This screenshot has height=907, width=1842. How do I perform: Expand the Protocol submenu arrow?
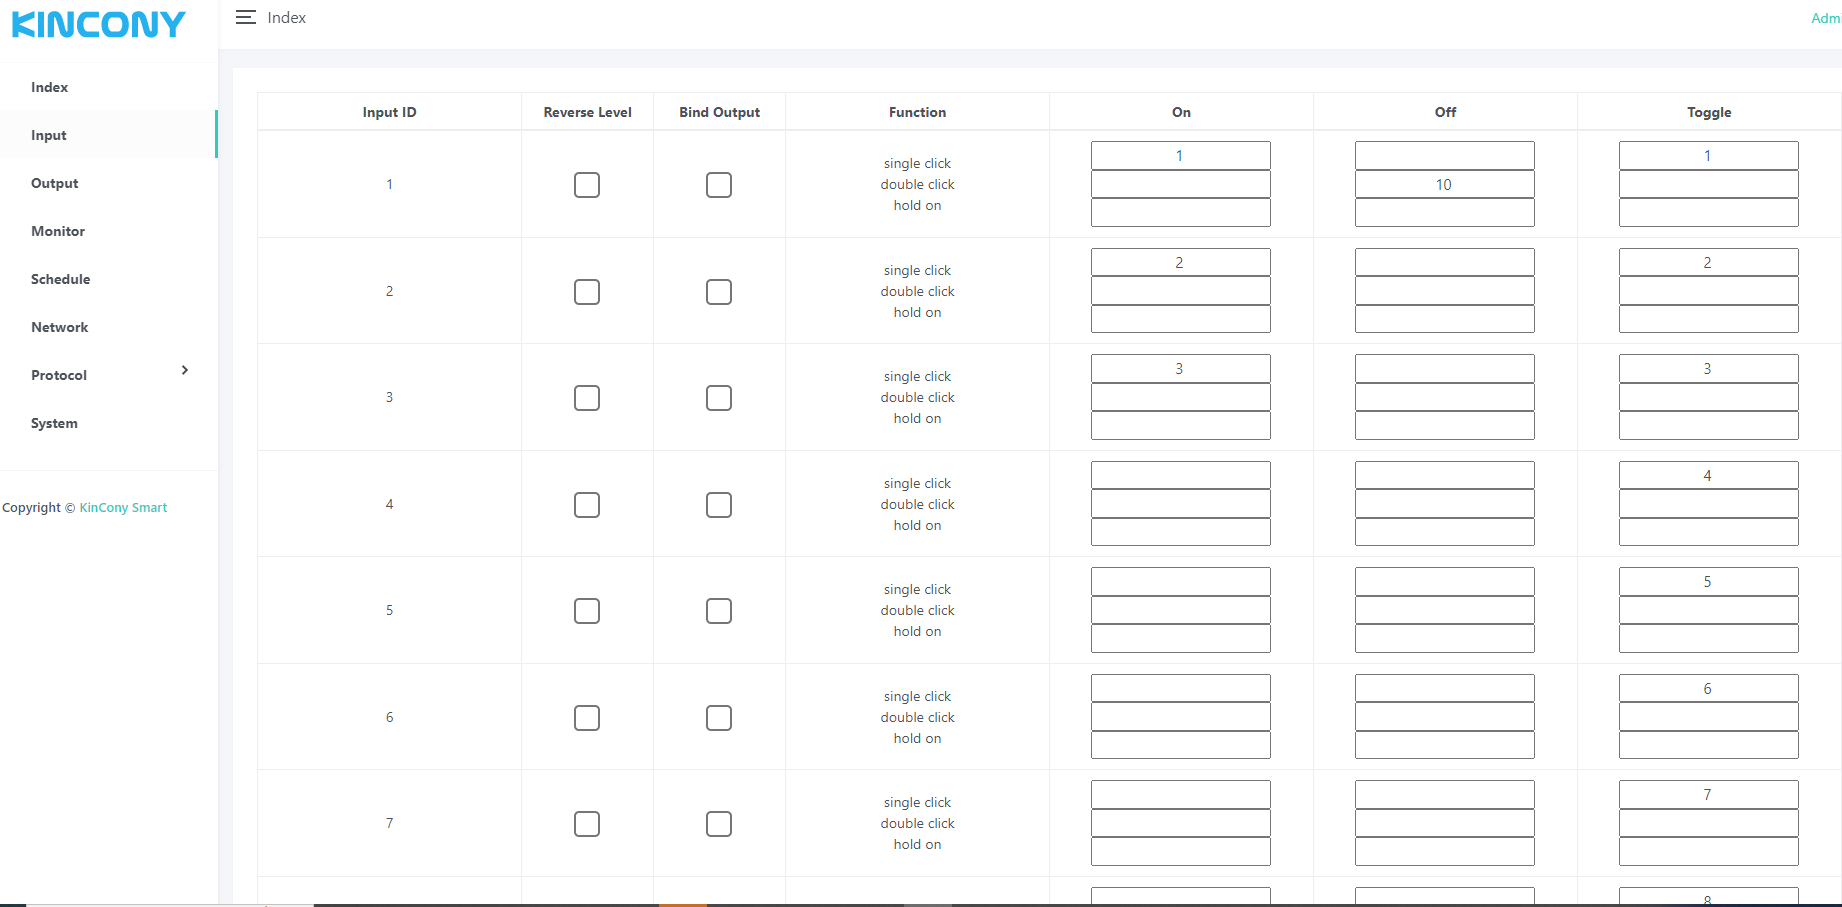click(184, 370)
